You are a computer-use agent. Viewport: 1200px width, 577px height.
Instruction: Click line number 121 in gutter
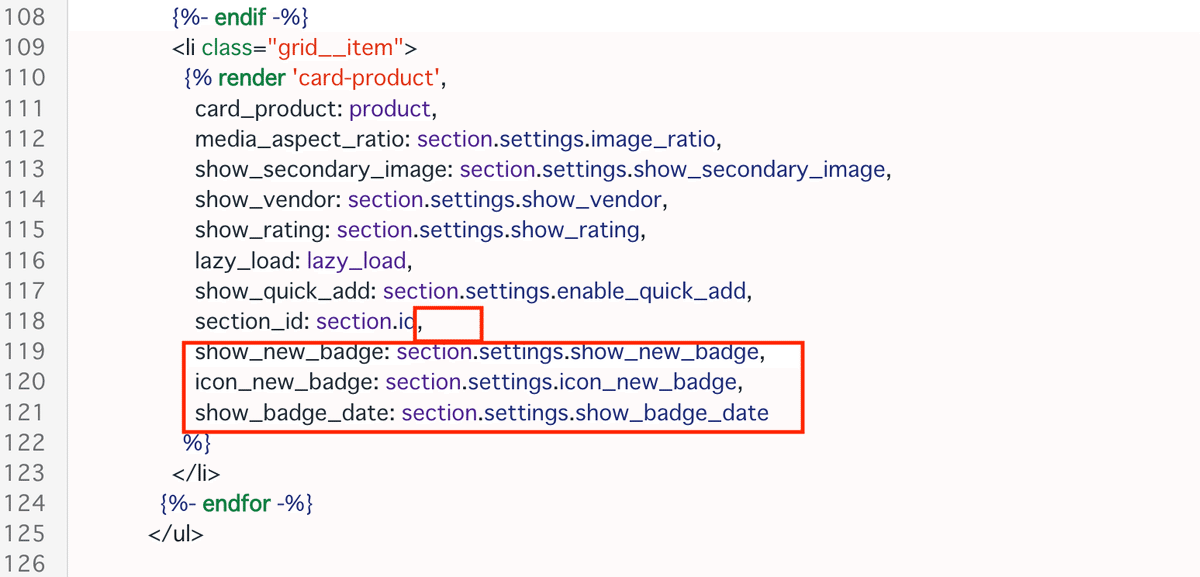point(25,412)
